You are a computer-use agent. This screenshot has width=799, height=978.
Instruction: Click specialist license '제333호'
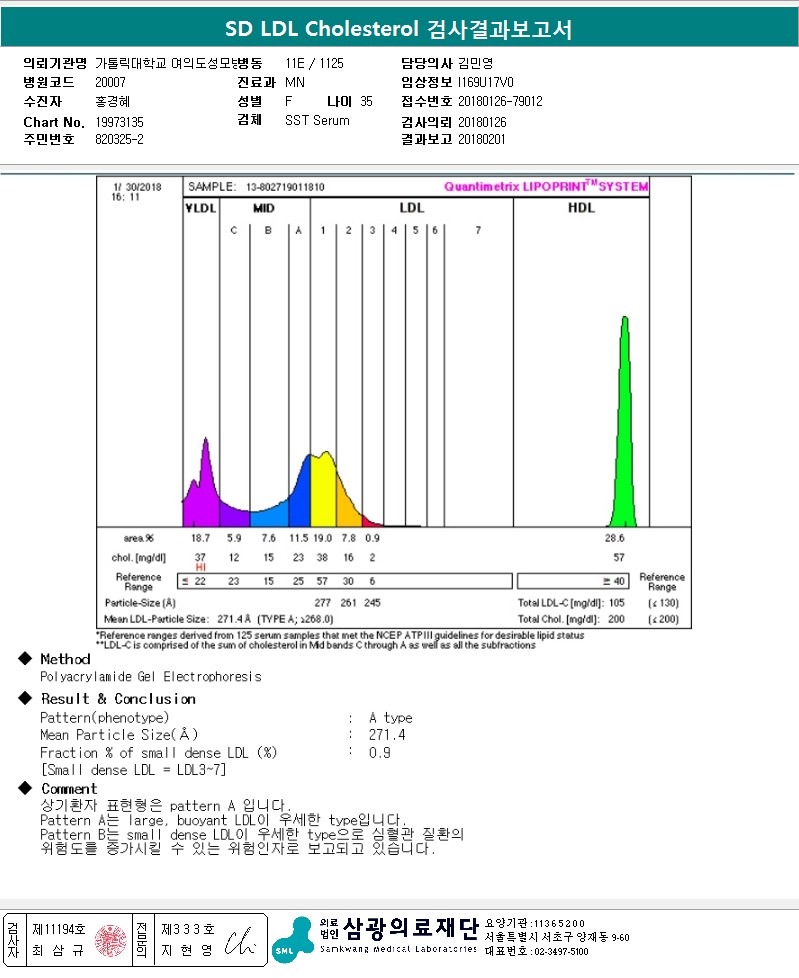point(188,929)
